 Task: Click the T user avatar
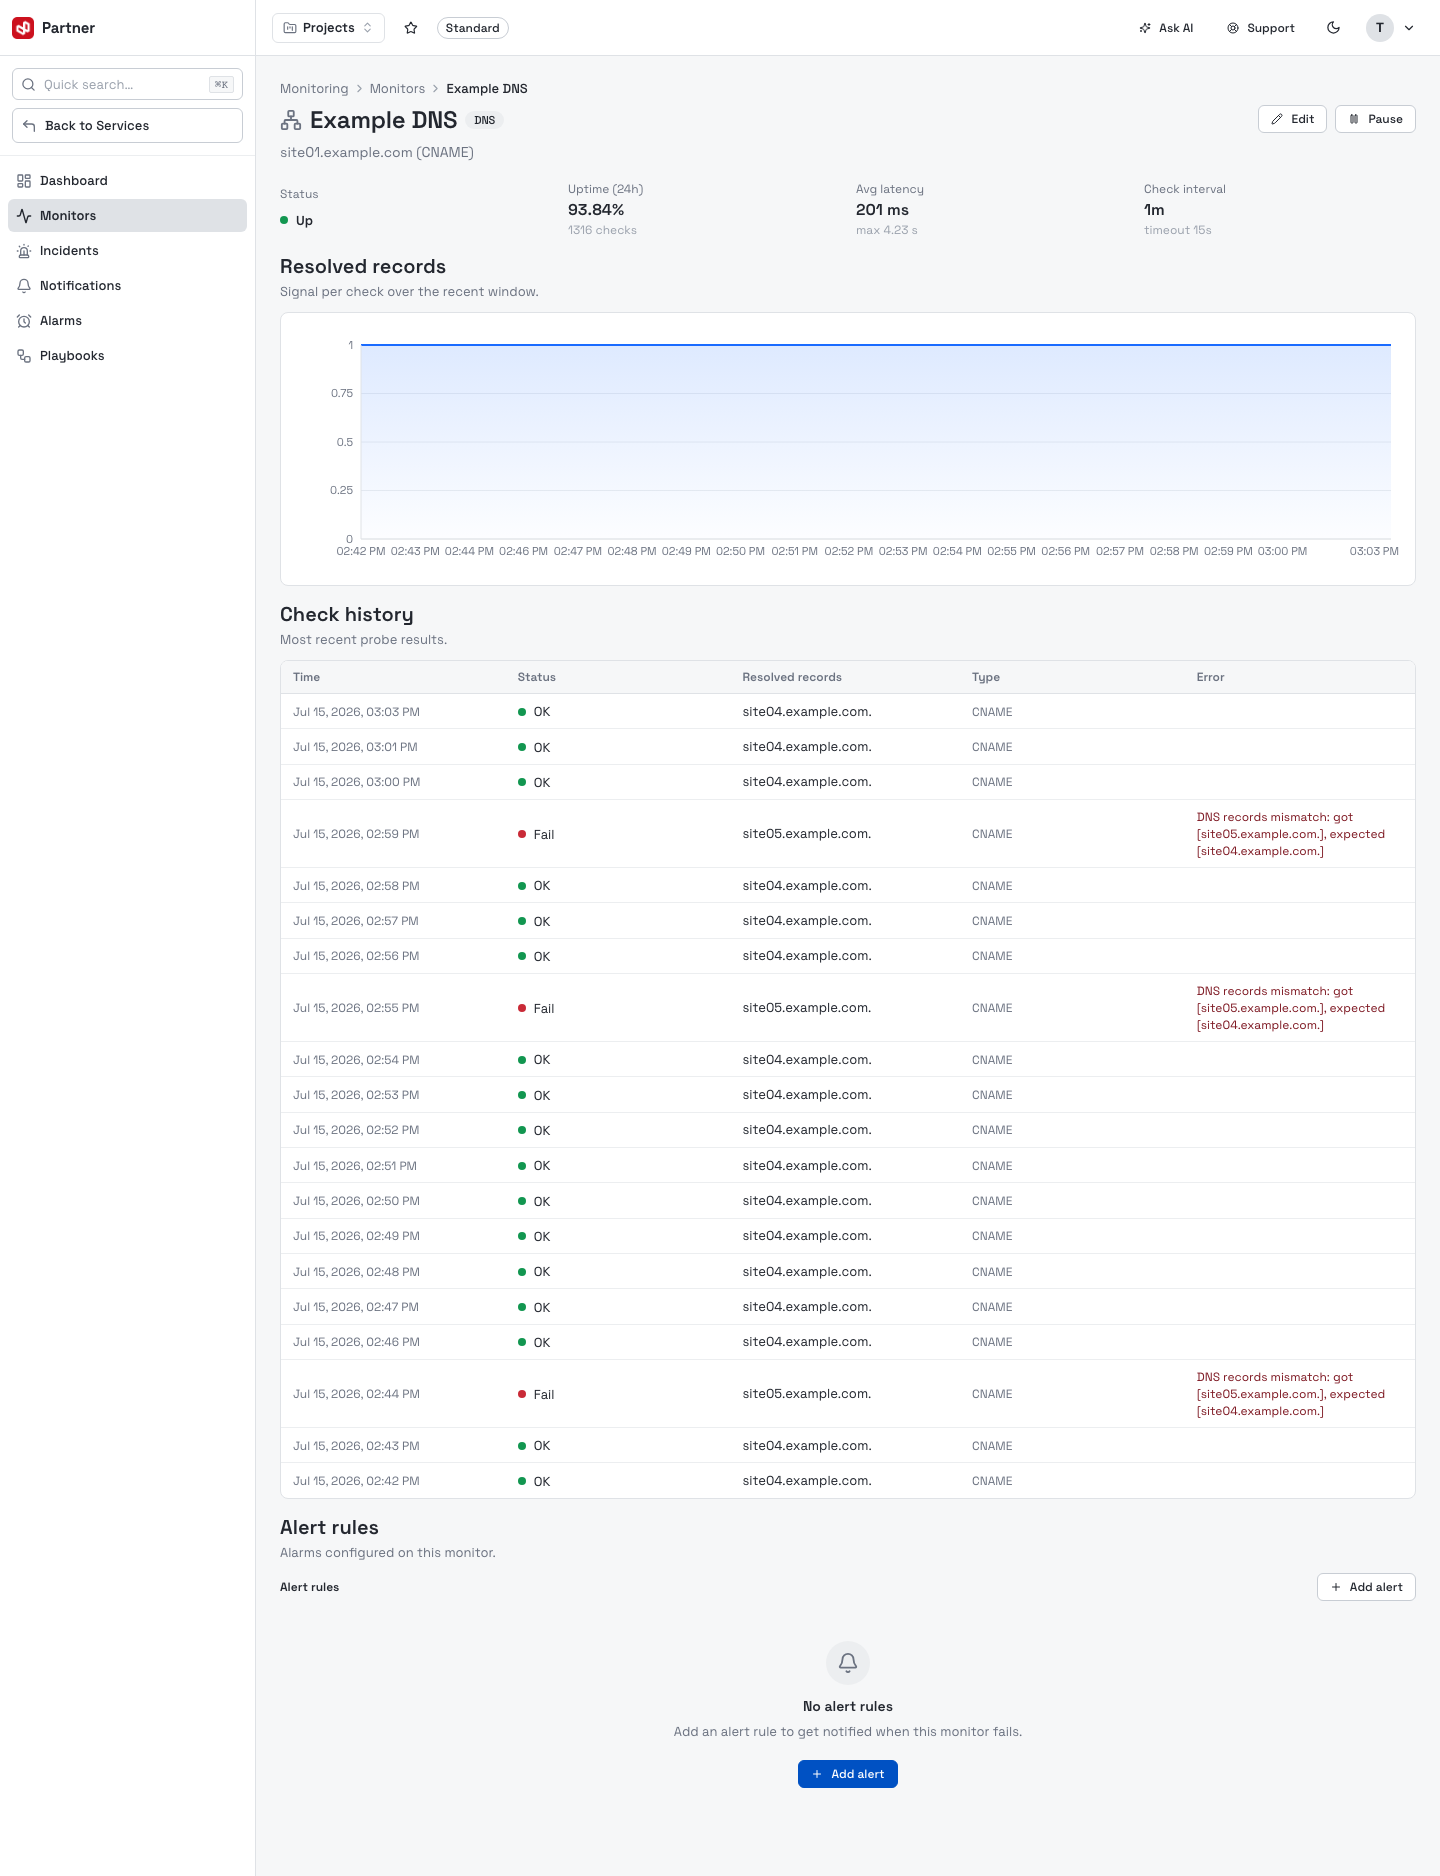[x=1380, y=28]
